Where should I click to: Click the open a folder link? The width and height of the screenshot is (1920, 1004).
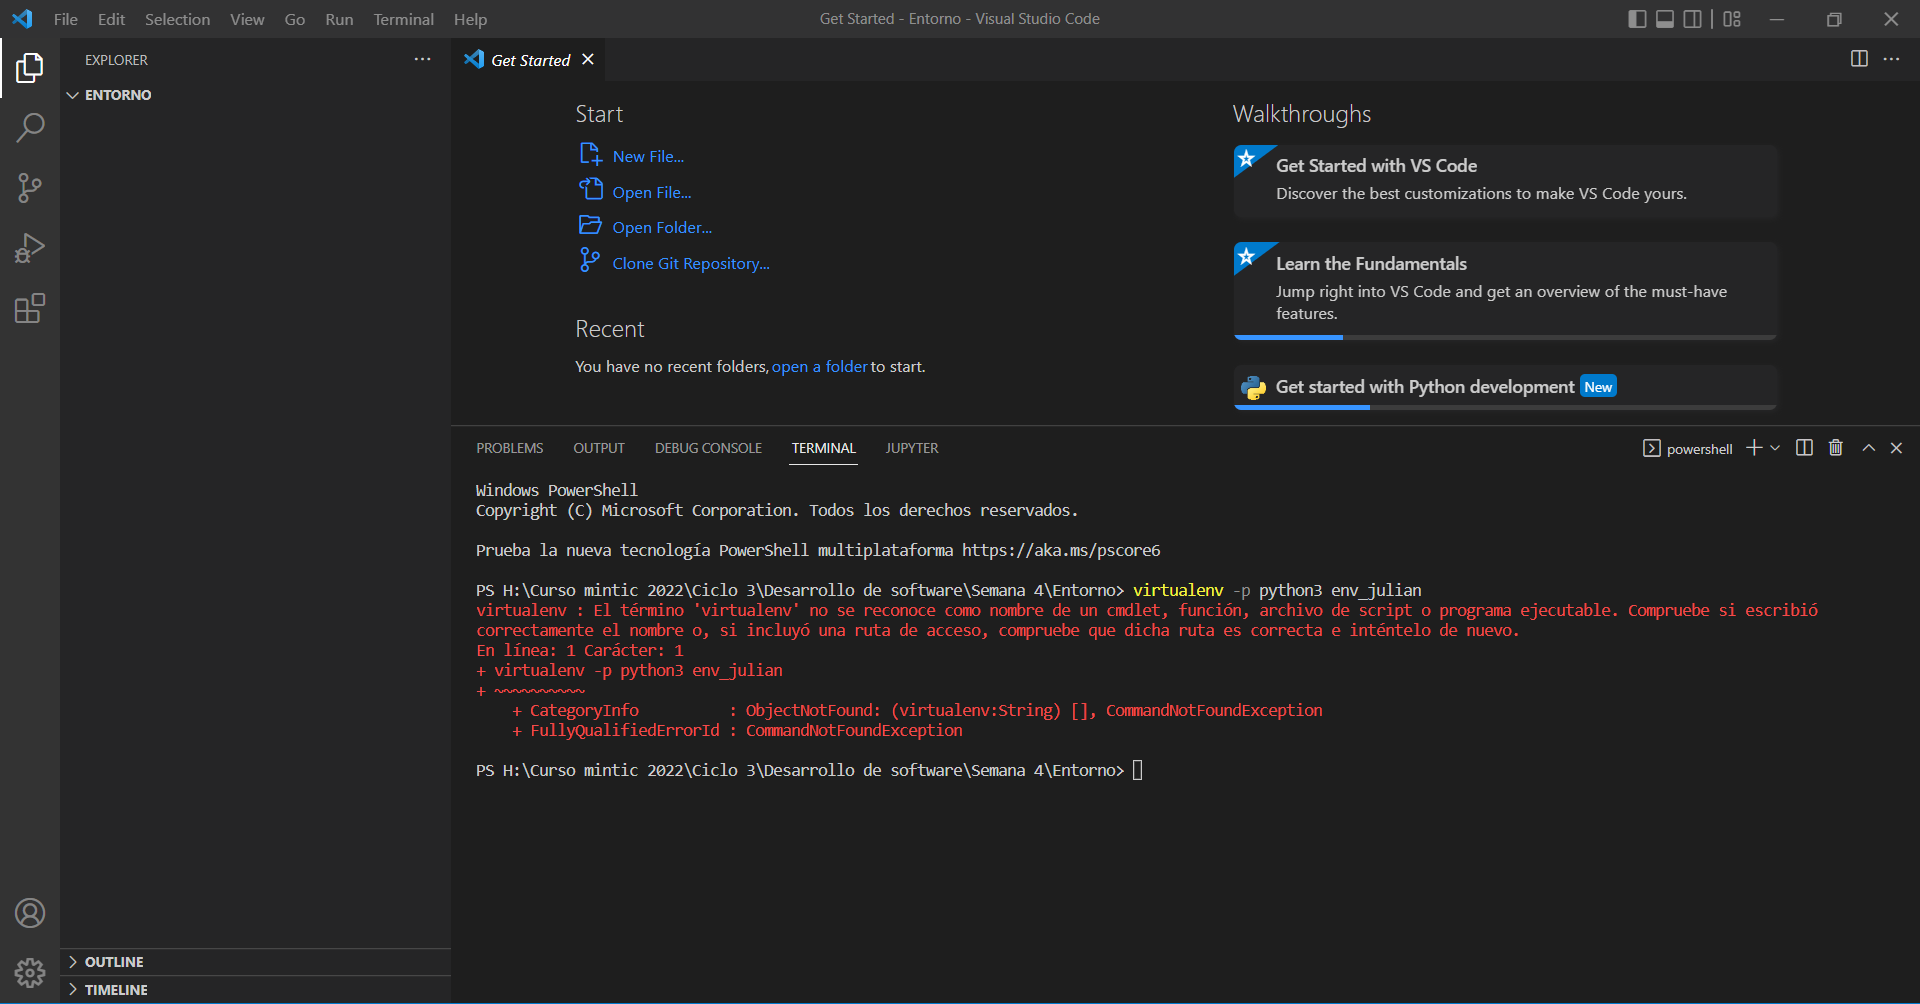point(819,366)
